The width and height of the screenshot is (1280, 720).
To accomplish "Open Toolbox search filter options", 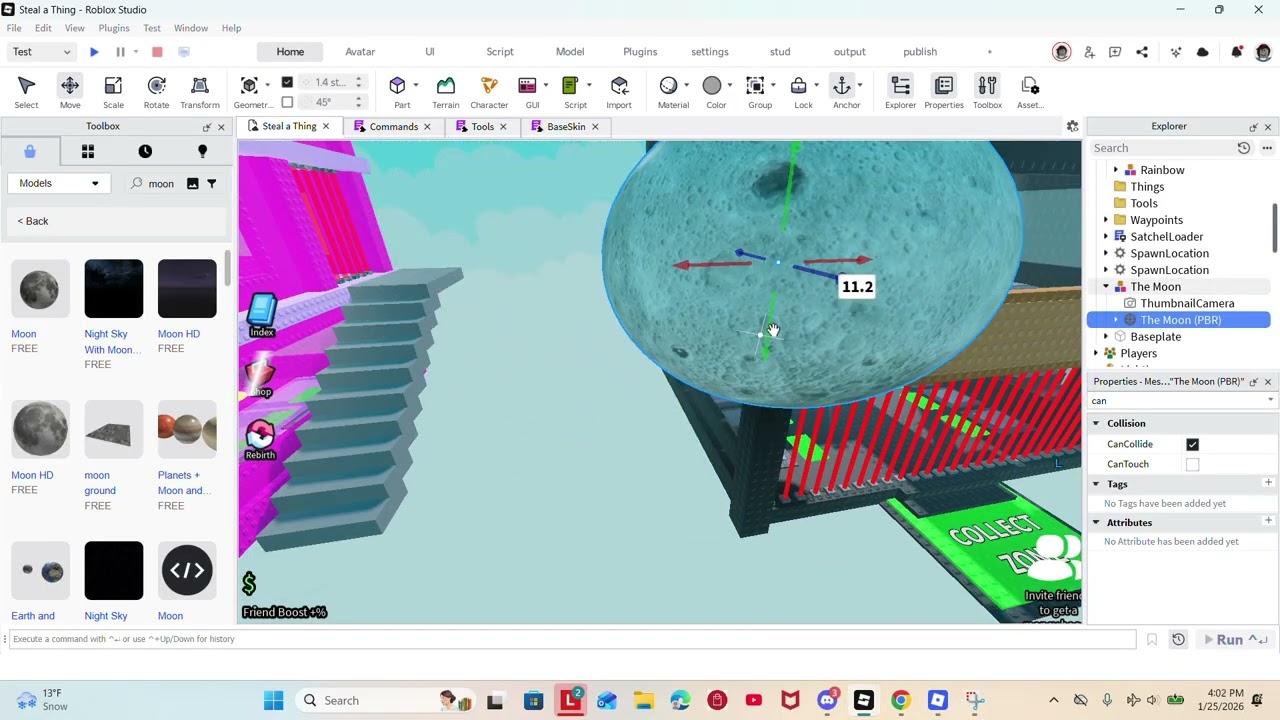I will pos(211,184).
